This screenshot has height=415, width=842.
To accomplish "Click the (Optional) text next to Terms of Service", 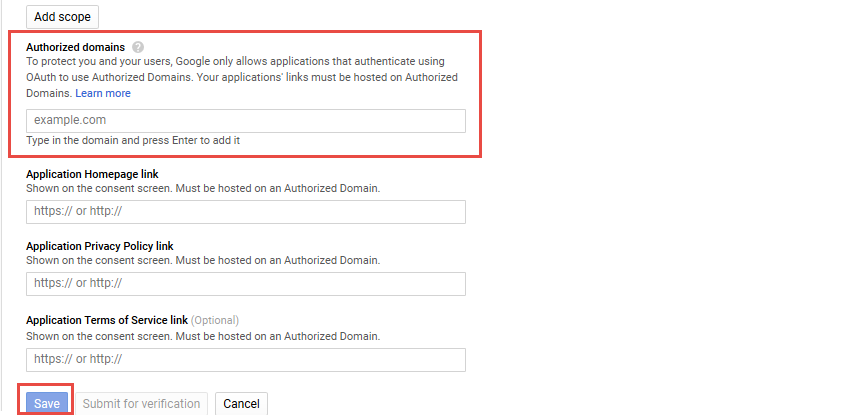I will 215,320.
